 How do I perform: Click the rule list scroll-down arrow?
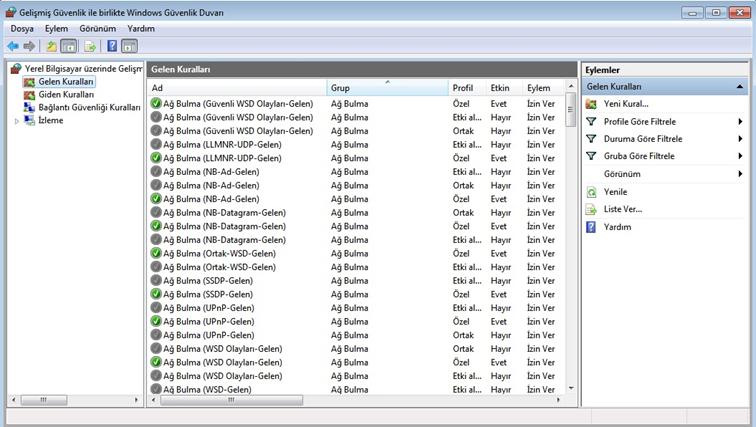(x=571, y=388)
